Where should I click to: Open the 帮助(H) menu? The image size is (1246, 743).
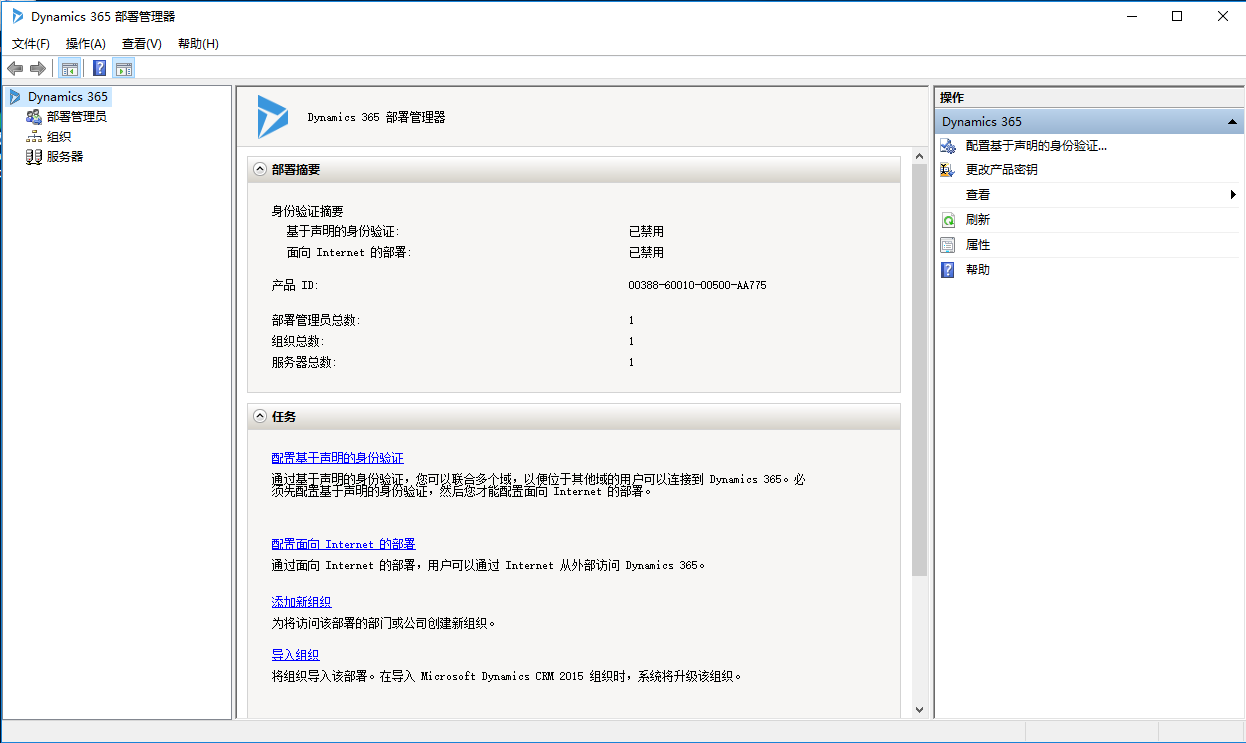point(198,44)
